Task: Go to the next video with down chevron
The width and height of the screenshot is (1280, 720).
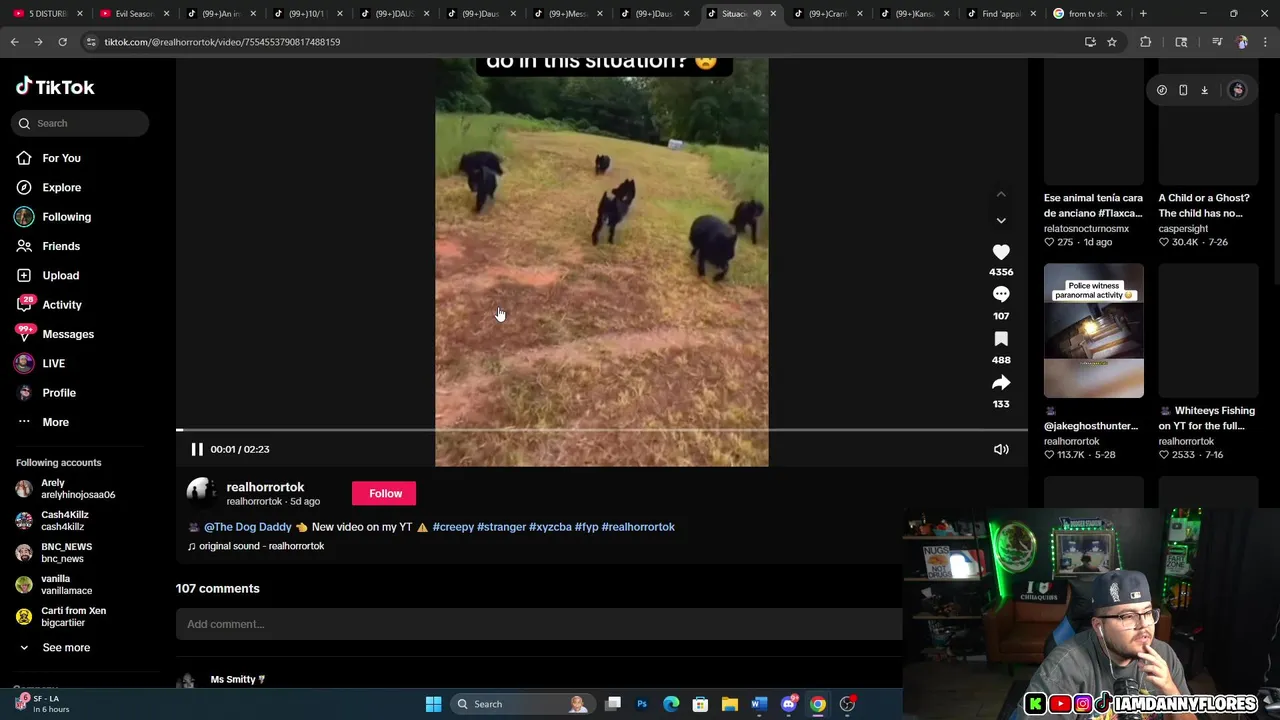Action: click(1001, 220)
